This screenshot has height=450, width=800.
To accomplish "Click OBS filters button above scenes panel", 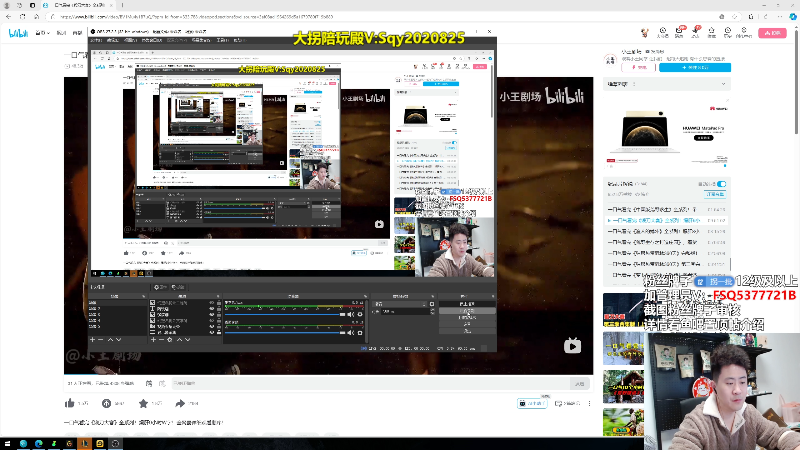I will click(178, 287).
